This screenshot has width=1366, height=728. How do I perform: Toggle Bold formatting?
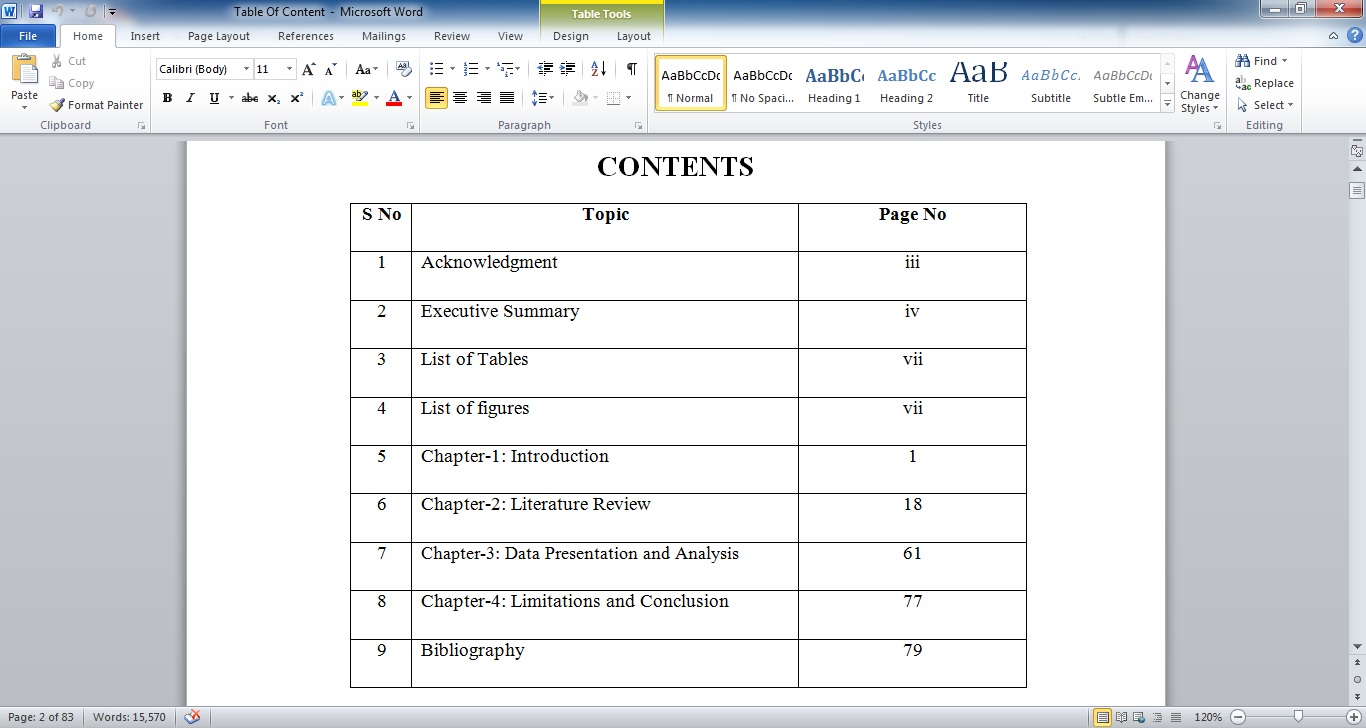pyautogui.click(x=167, y=98)
